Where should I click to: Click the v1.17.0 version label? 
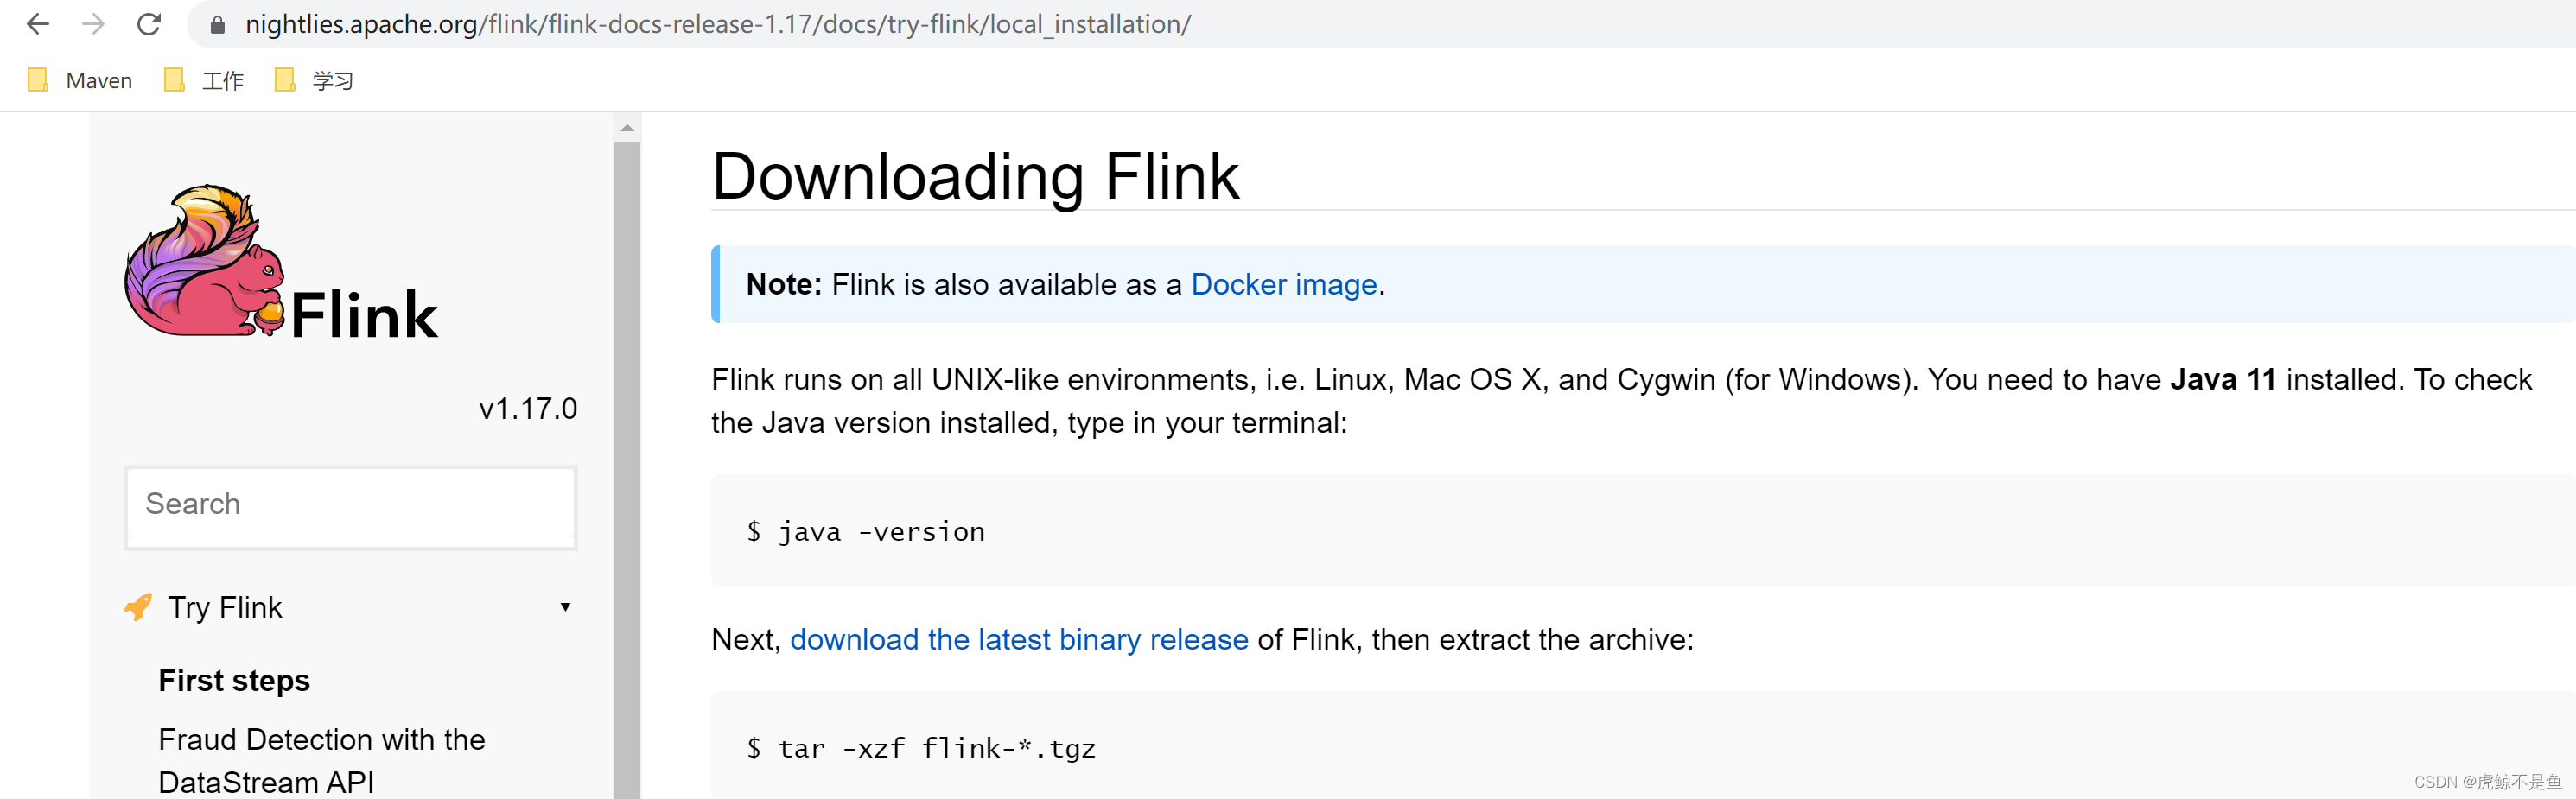[528, 407]
